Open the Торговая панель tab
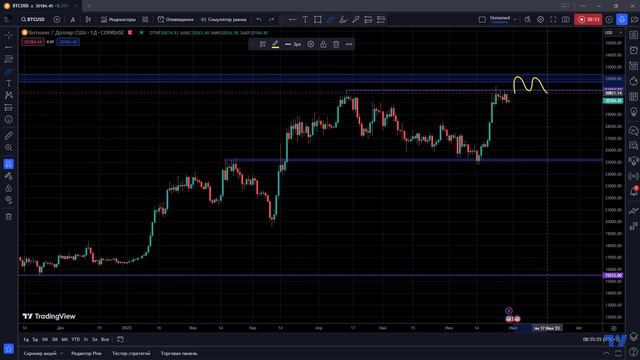The image size is (640, 360). click(179, 353)
